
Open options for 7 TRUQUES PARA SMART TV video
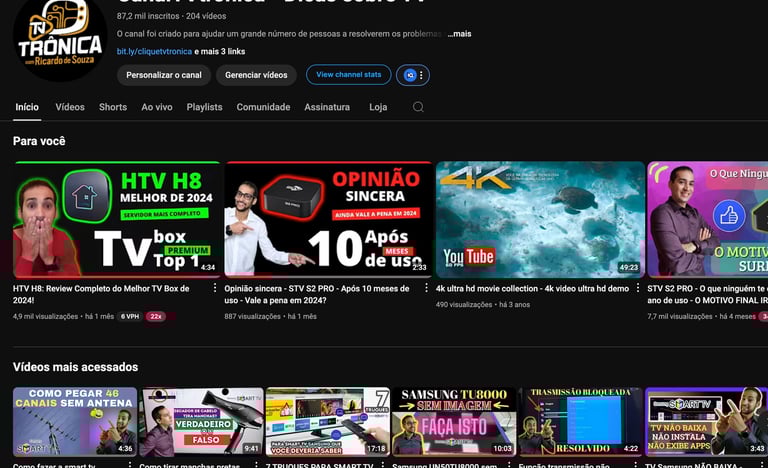point(383,465)
